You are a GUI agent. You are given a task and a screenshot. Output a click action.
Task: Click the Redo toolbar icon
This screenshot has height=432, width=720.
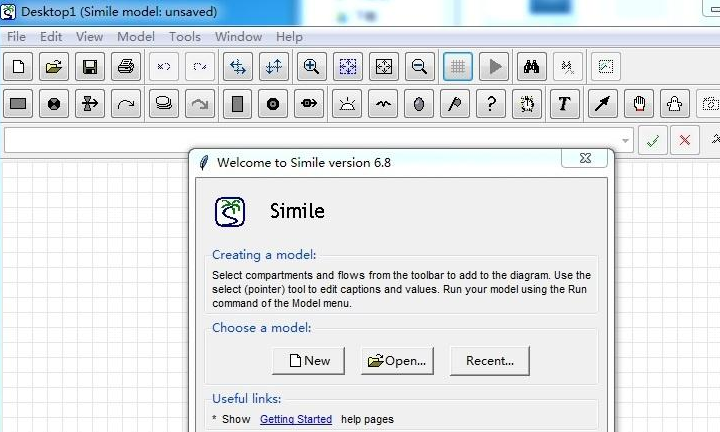pyautogui.click(x=200, y=67)
